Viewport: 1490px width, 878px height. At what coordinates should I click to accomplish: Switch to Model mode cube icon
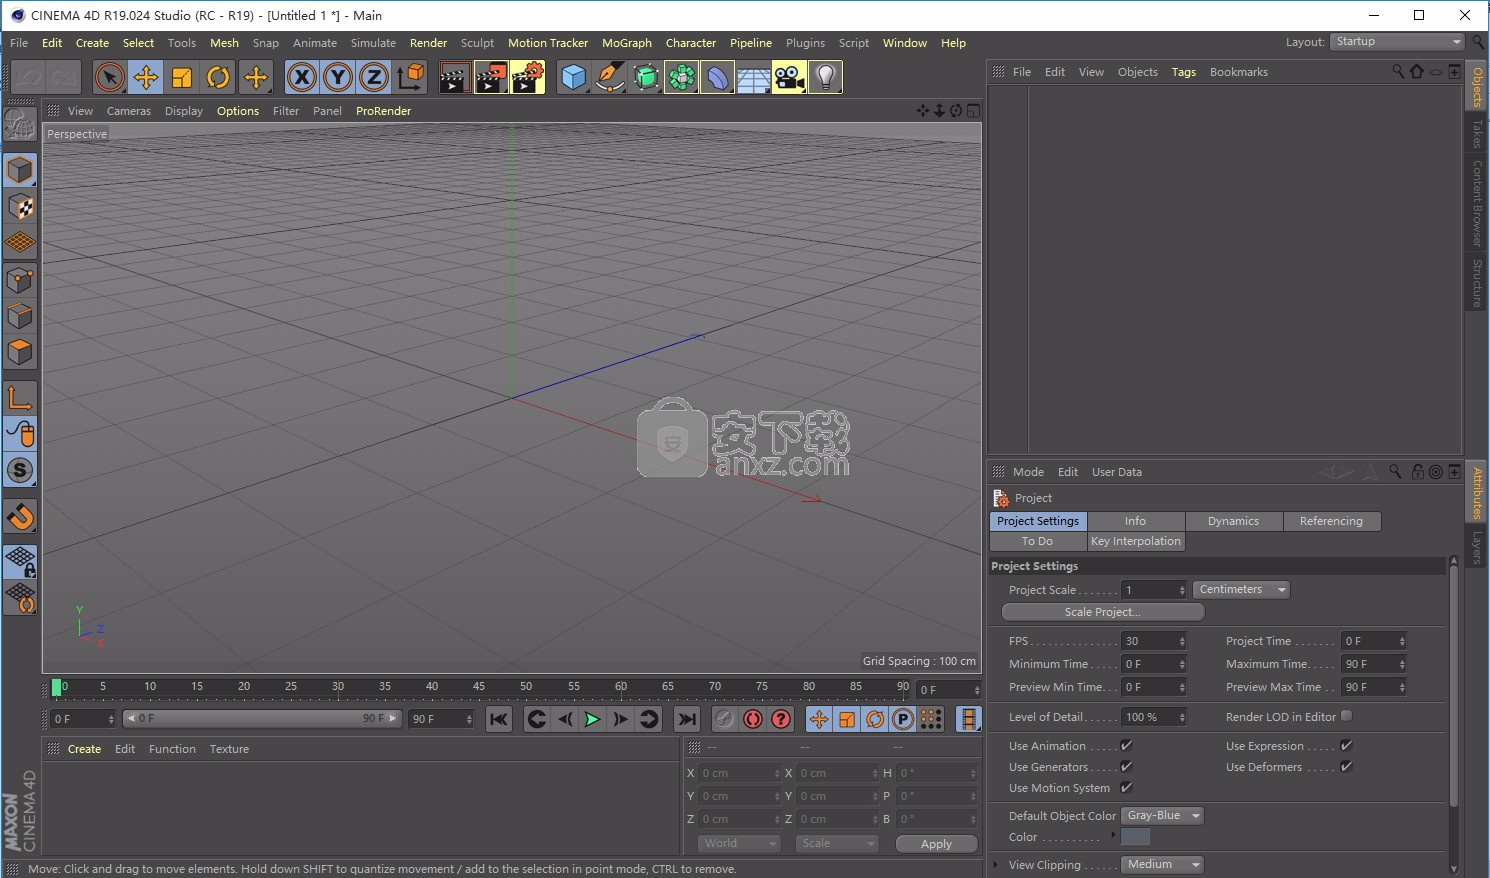pyautogui.click(x=20, y=171)
